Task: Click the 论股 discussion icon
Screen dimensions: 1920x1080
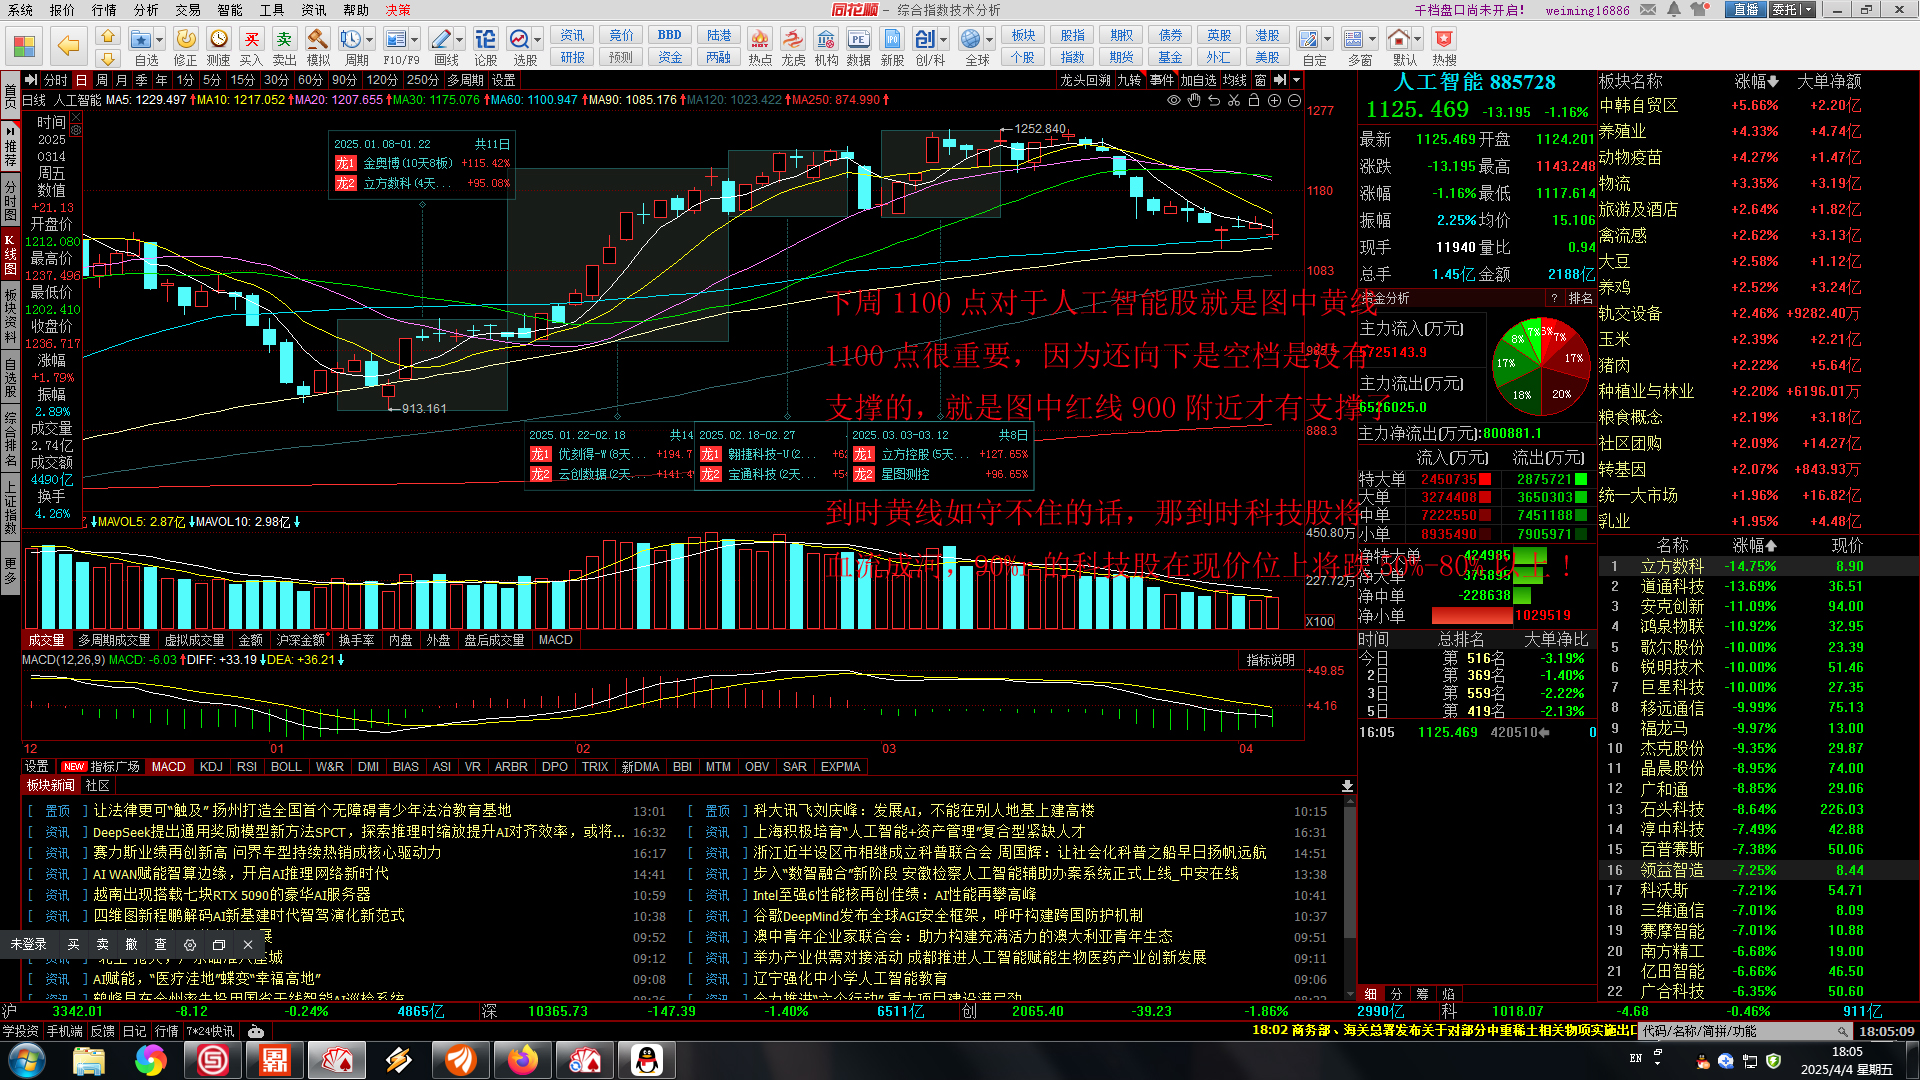Action: click(x=486, y=40)
